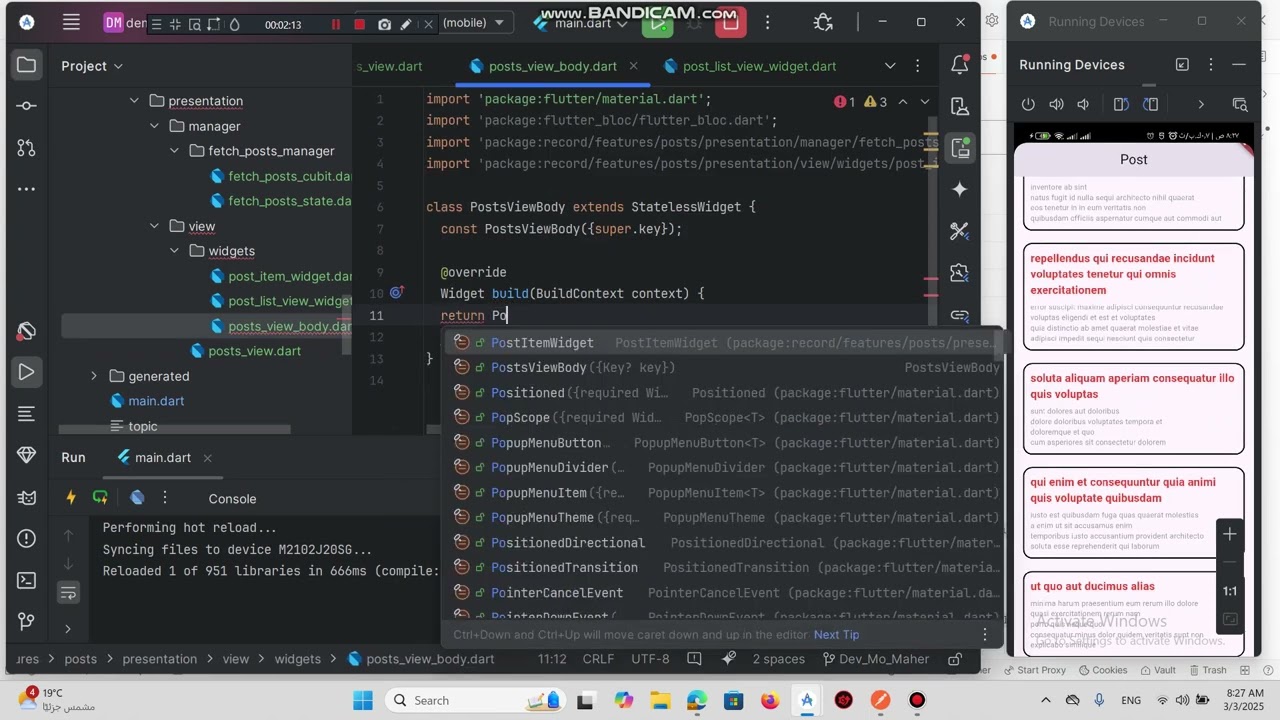Click the Flutter Hot Reload lightning bolt

(71, 498)
